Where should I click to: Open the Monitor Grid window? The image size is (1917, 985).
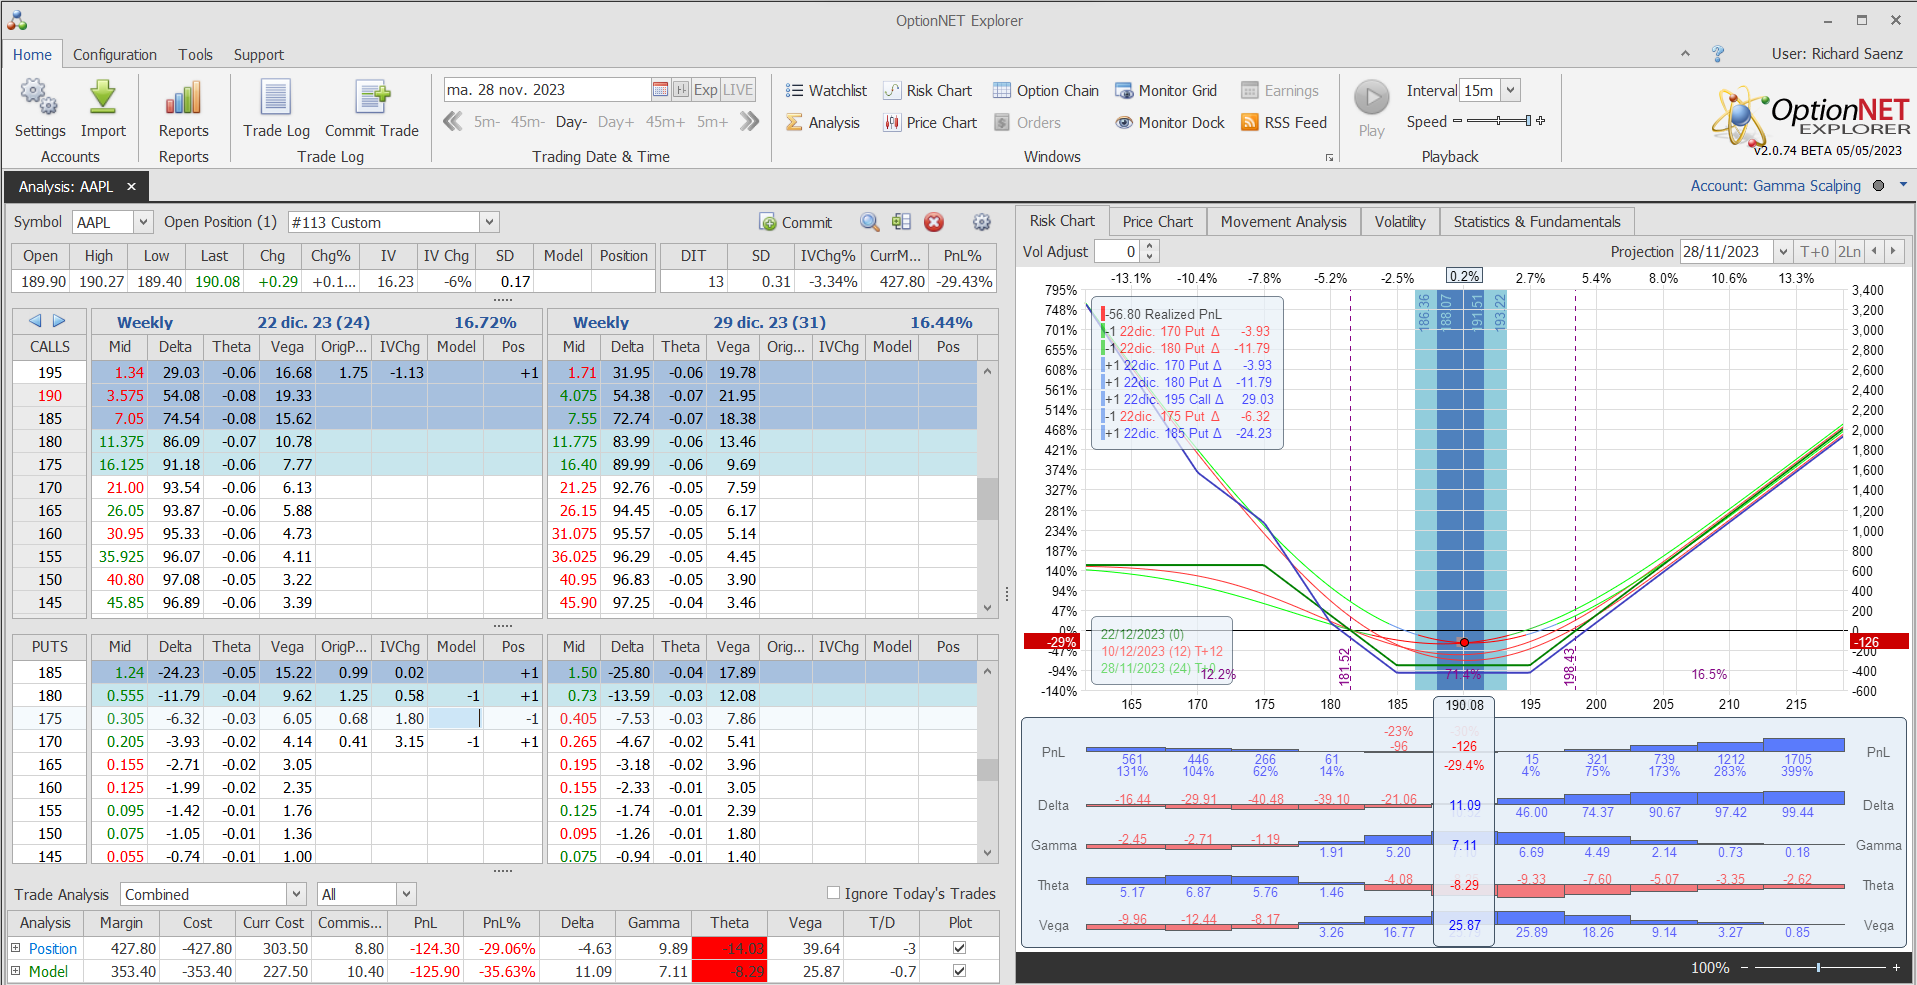(1166, 91)
